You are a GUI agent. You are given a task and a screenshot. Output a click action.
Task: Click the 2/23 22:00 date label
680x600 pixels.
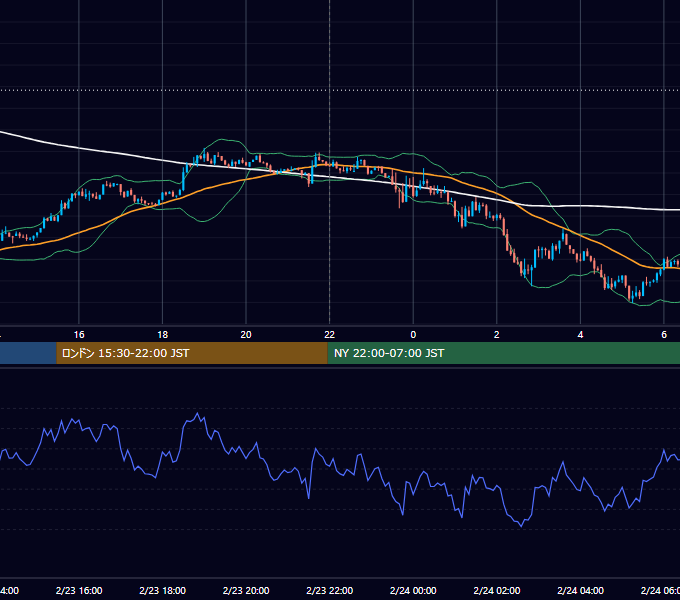click(330, 590)
